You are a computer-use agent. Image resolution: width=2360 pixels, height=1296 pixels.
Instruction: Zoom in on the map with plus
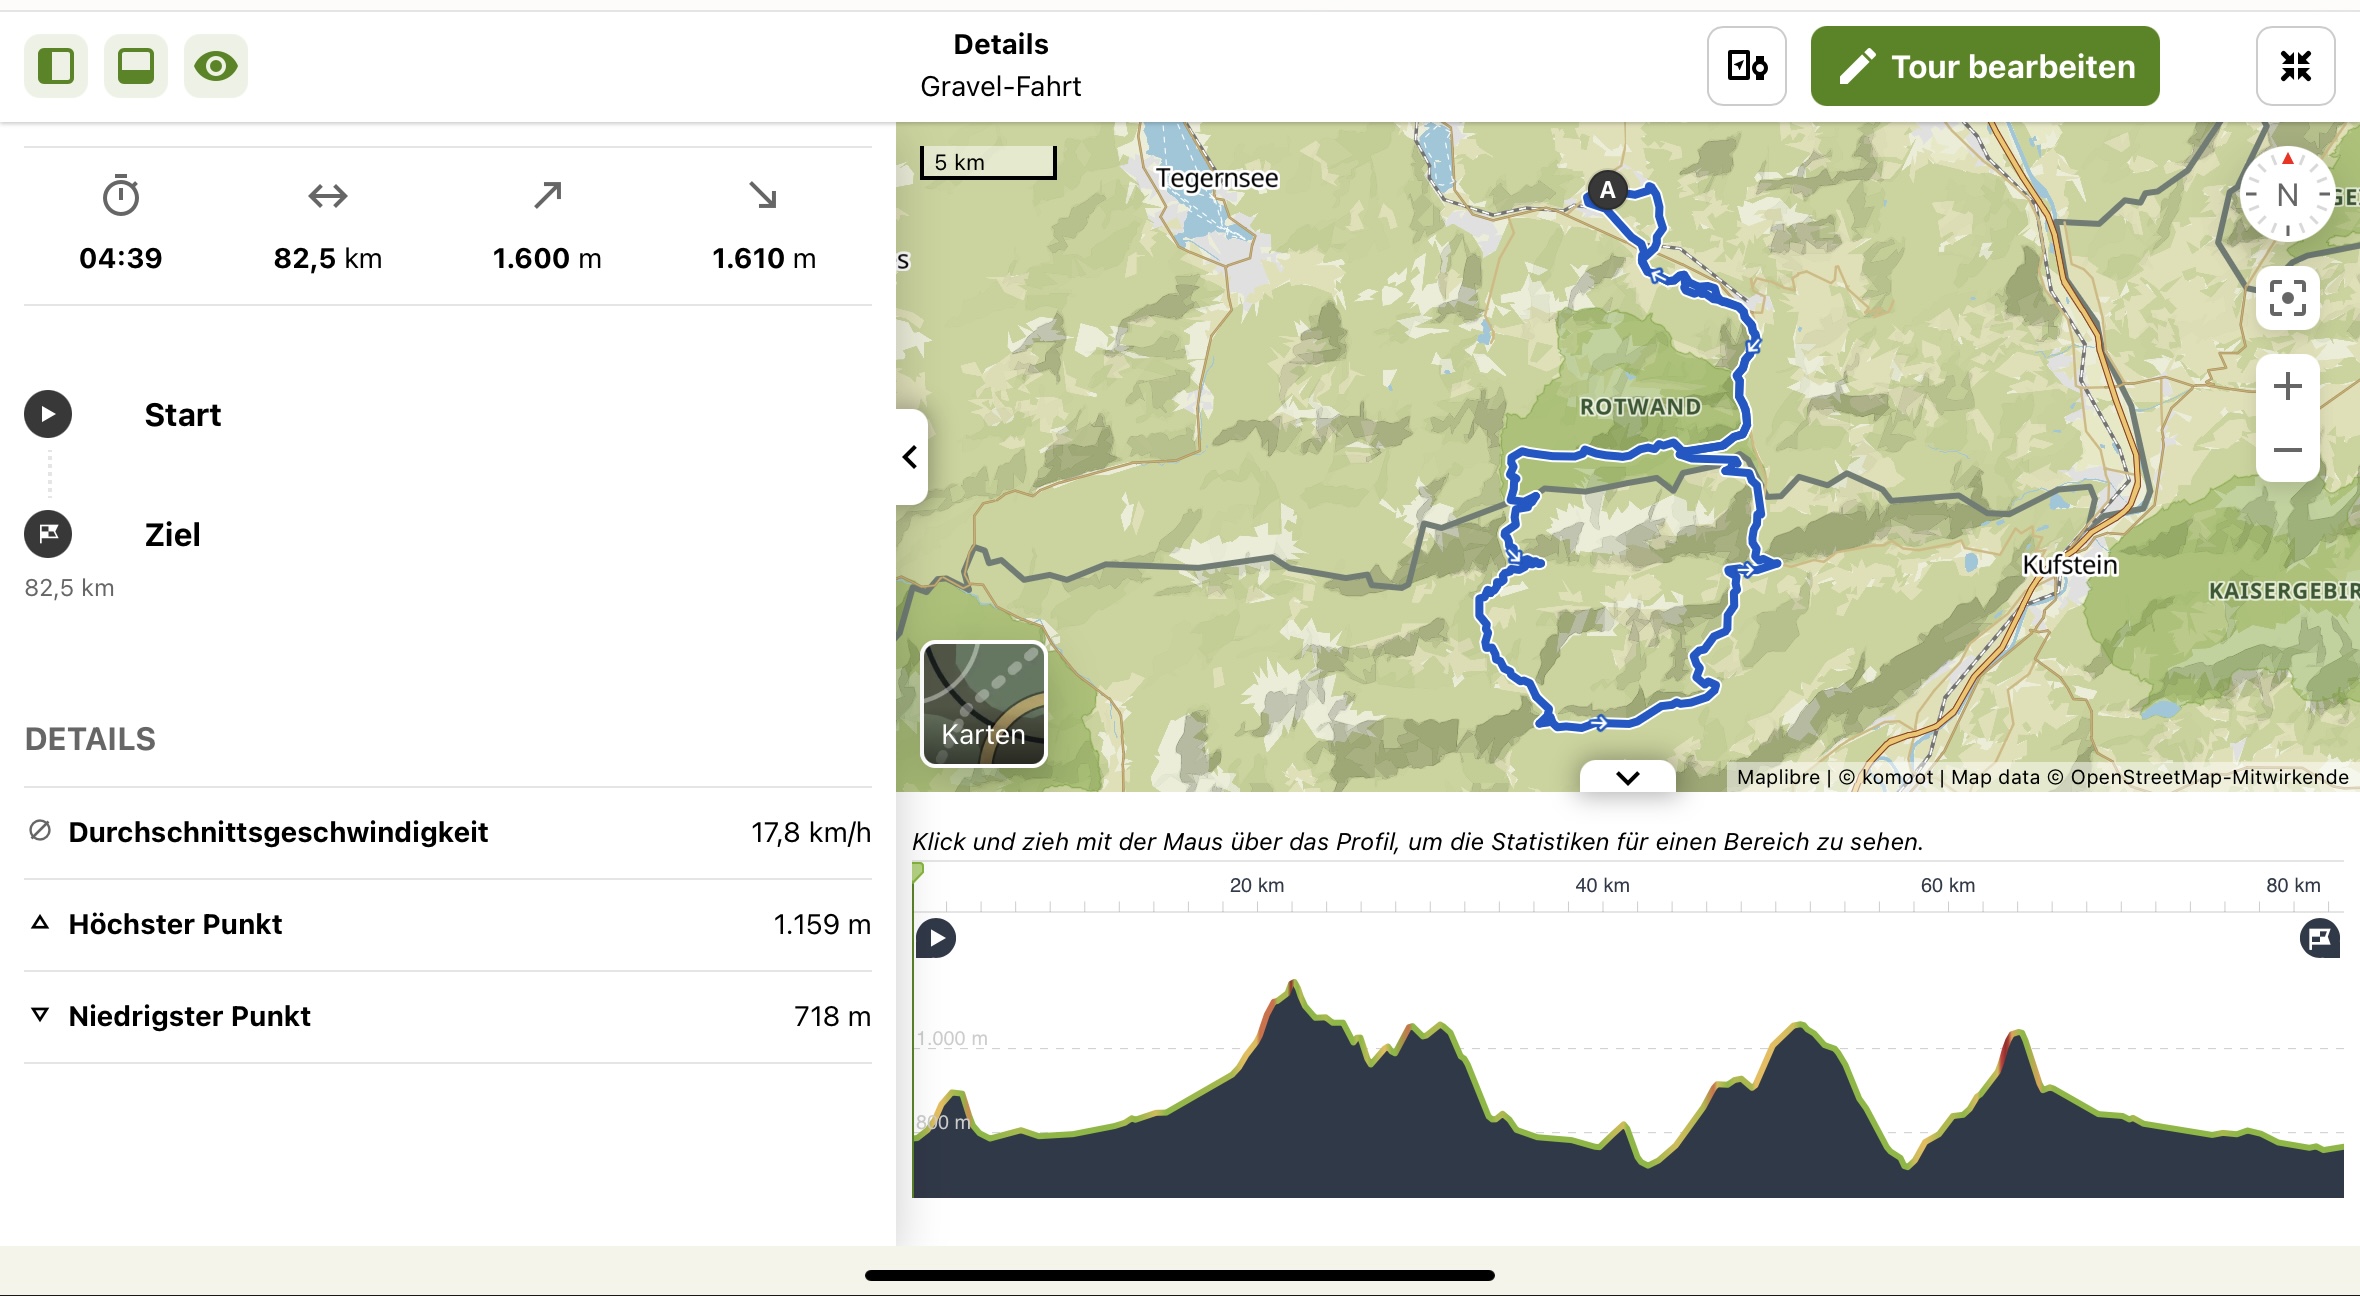(x=2287, y=386)
